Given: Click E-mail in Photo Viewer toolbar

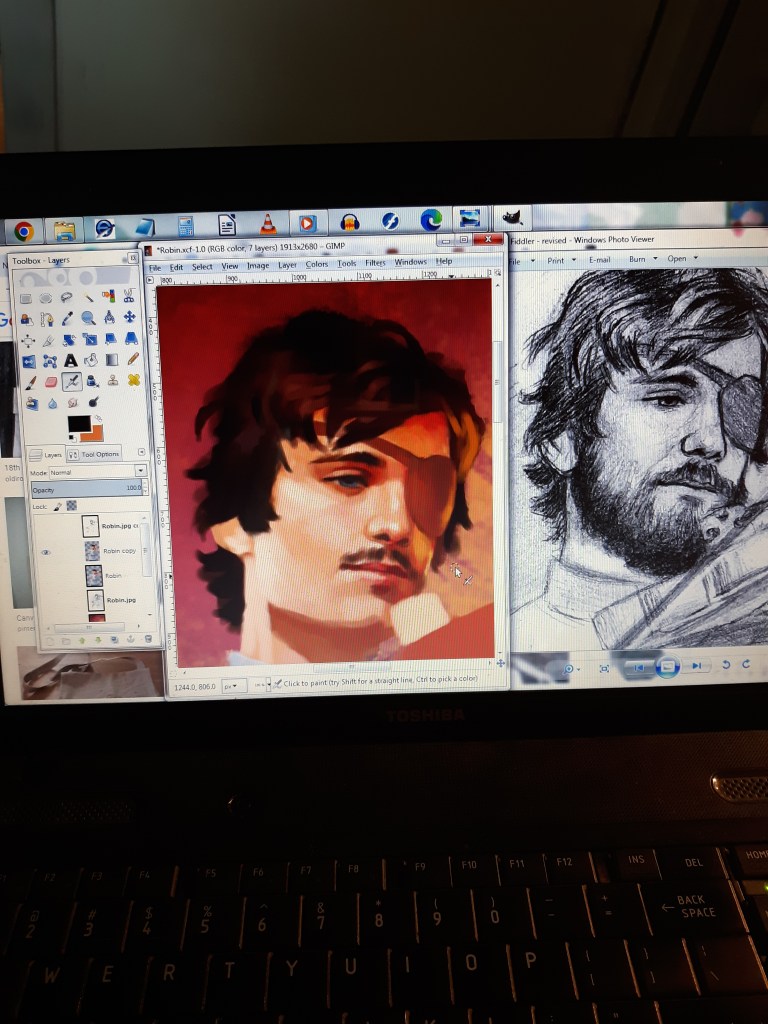Looking at the screenshot, I should point(599,260).
